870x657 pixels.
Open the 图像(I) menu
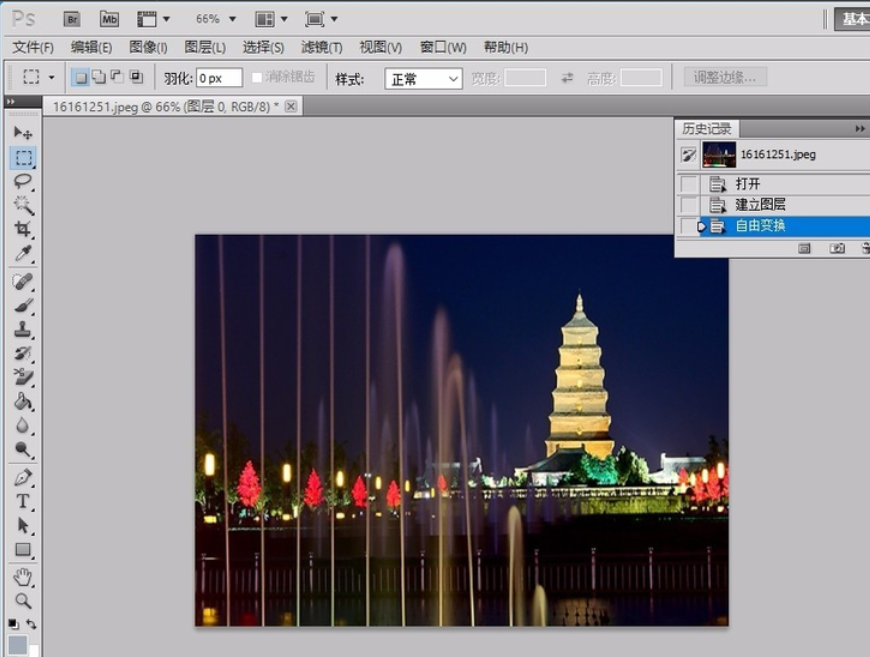click(148, 47)
